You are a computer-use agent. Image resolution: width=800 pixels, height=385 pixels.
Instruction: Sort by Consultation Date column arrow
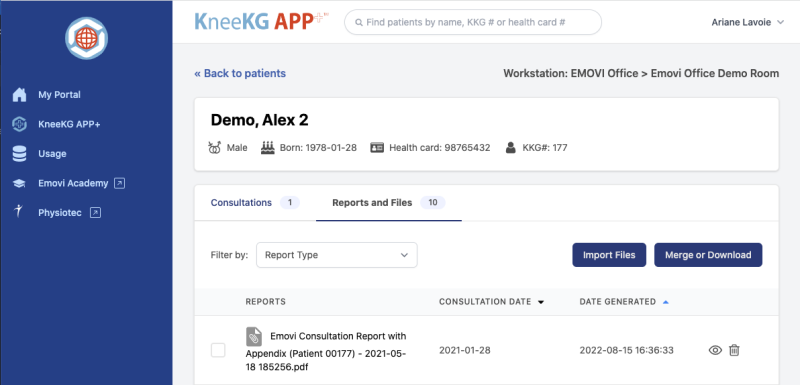(x=541, y=302)
